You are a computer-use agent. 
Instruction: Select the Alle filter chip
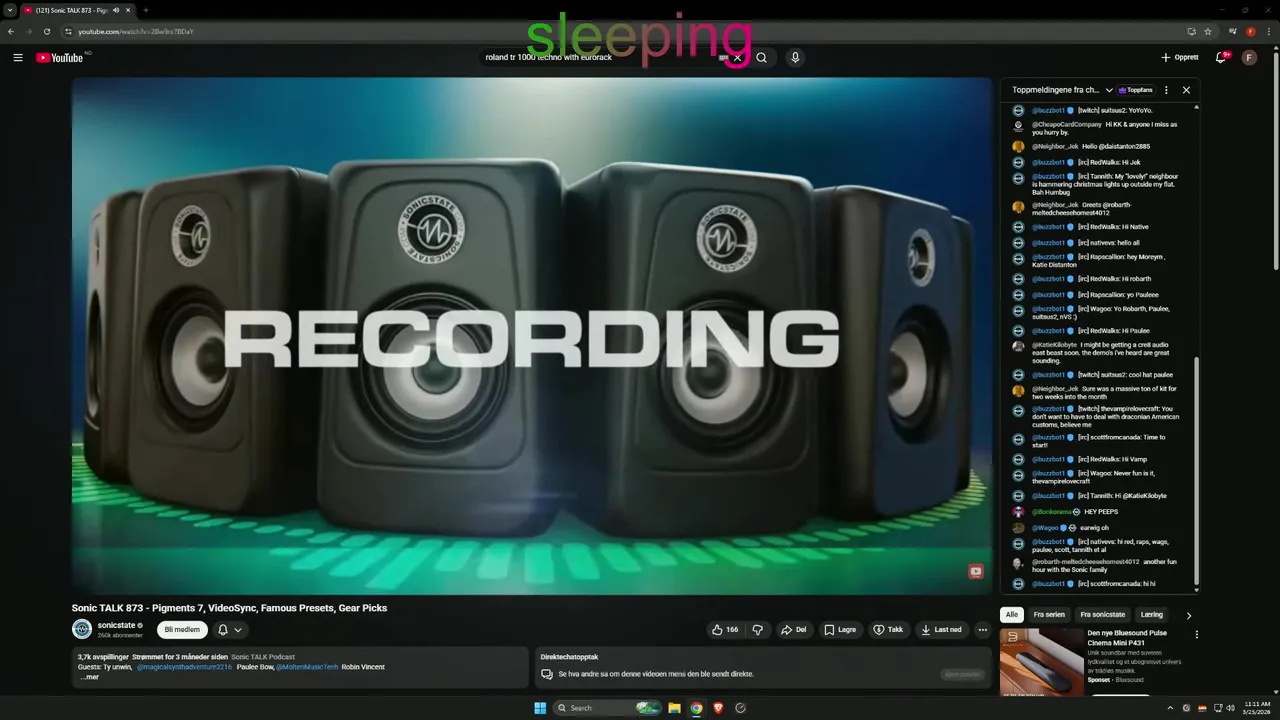click(x=1012, y=615)
